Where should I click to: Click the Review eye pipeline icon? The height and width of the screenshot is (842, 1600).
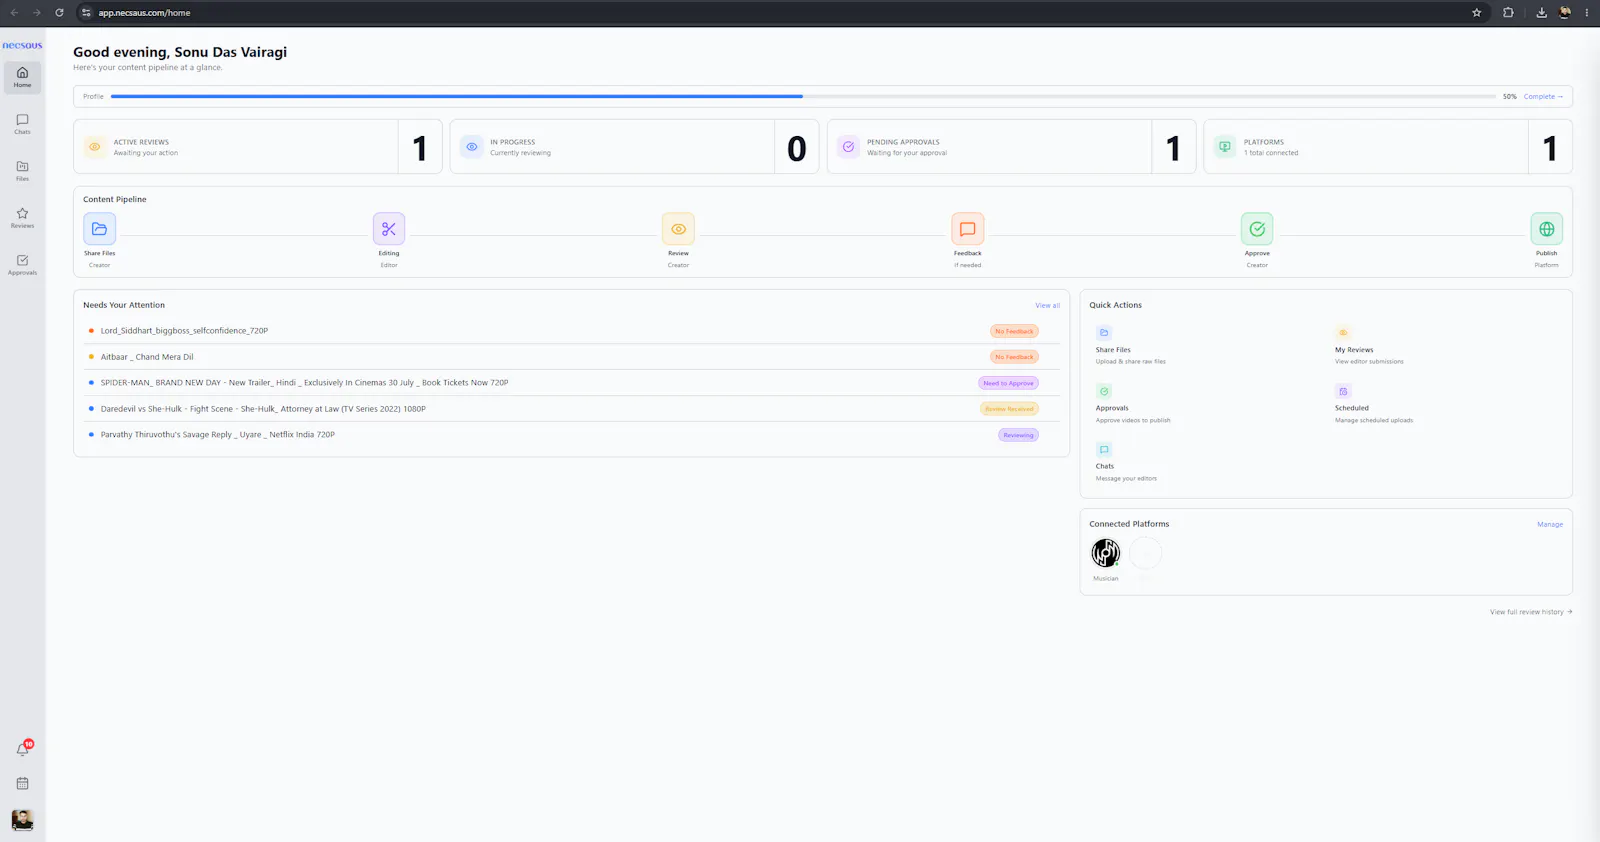click(678, 229)
